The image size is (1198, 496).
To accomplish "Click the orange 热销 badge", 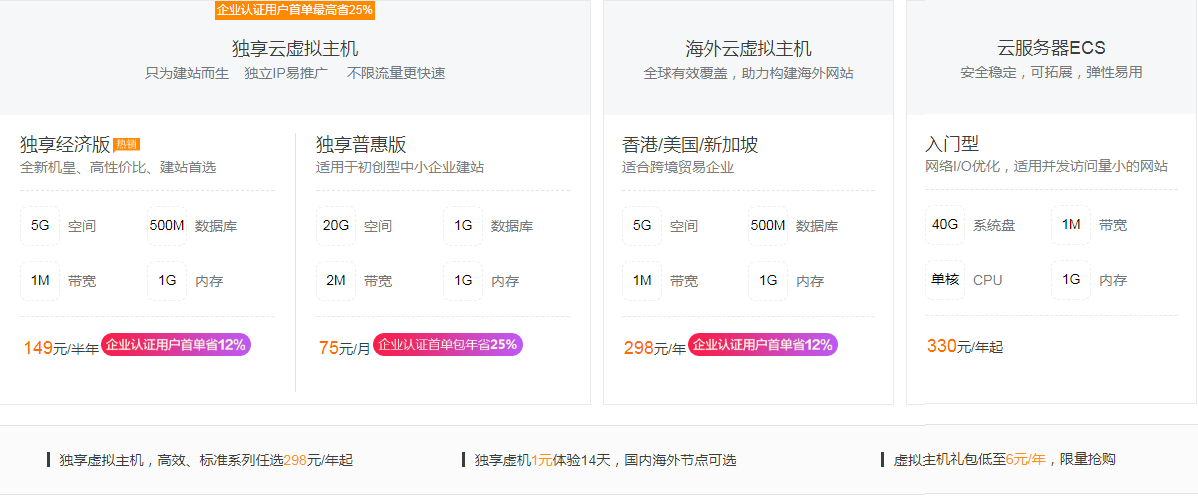I will [126, 144].
